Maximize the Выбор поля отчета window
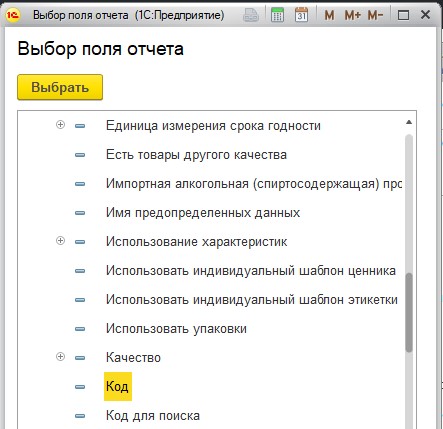443x429 pixels. 404,15
